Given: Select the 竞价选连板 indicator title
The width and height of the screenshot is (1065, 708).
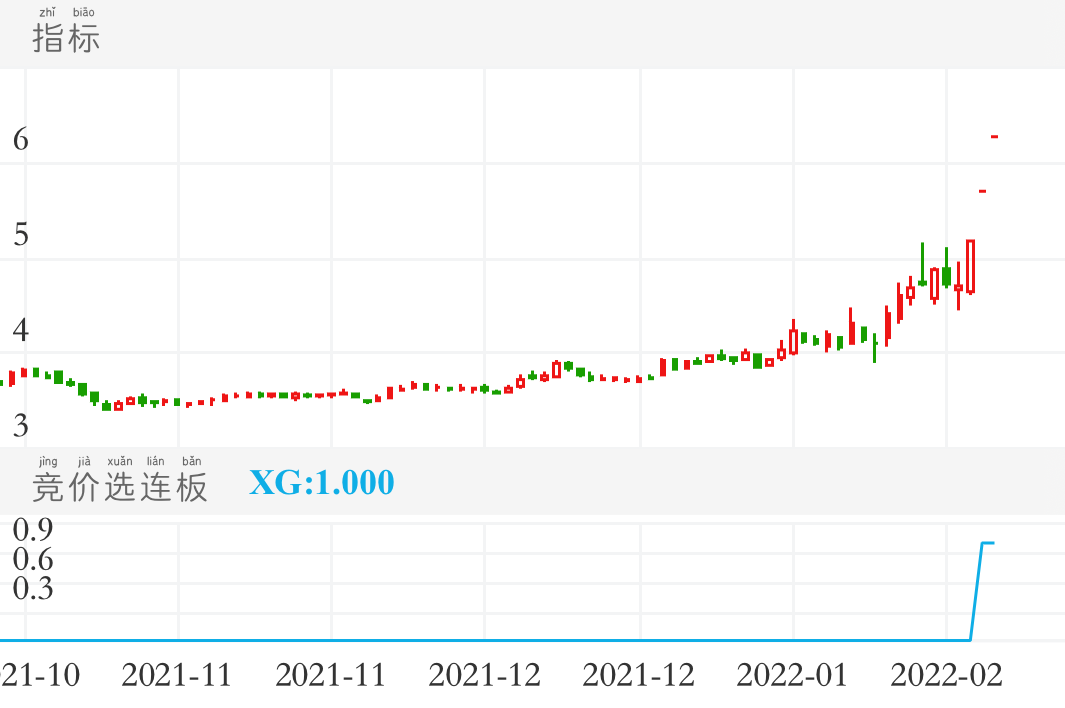Looking at the screenshot, I should (x=120, y=486).
